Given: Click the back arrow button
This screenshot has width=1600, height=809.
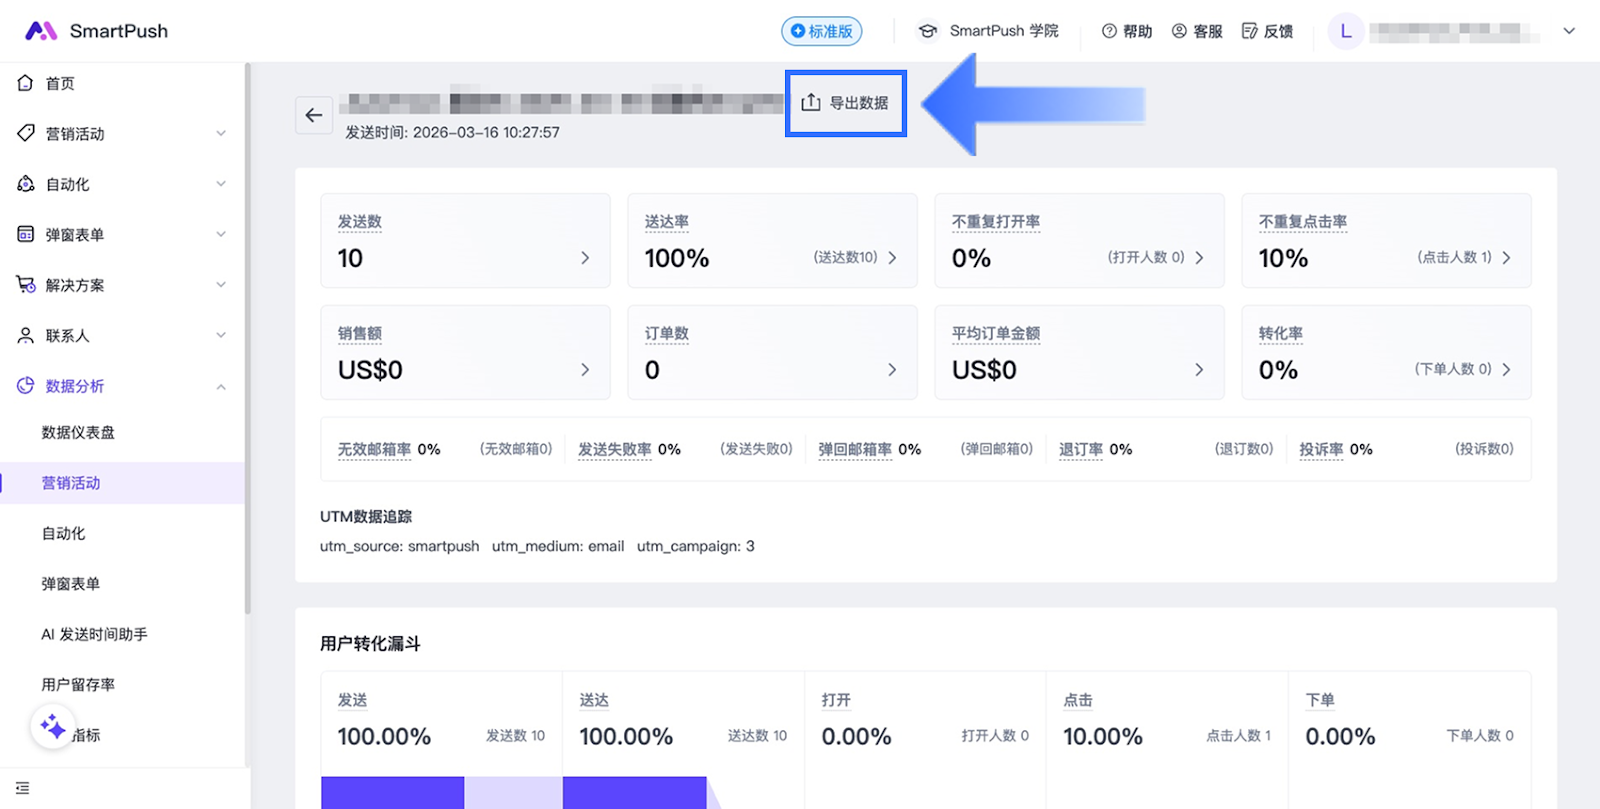Looking at the screenshot, I should pyautogui.click(x=313, y=115).
